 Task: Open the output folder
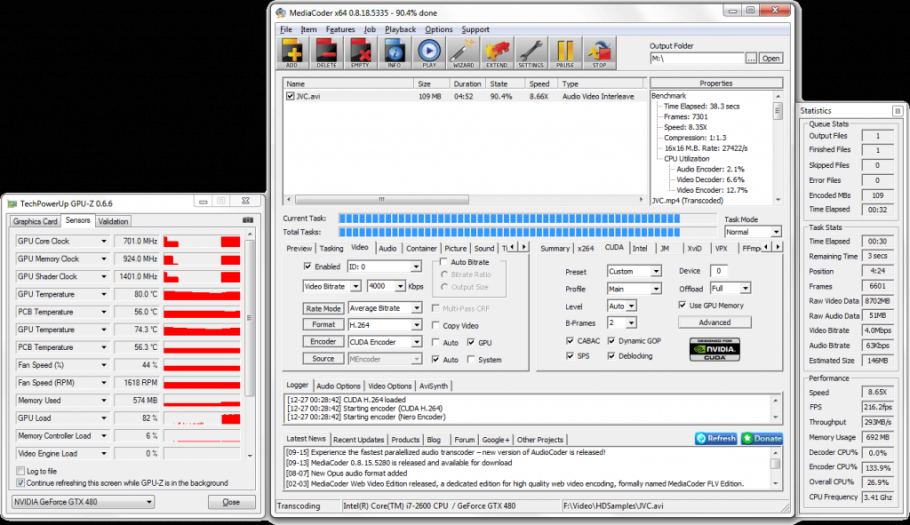[771, 58]
